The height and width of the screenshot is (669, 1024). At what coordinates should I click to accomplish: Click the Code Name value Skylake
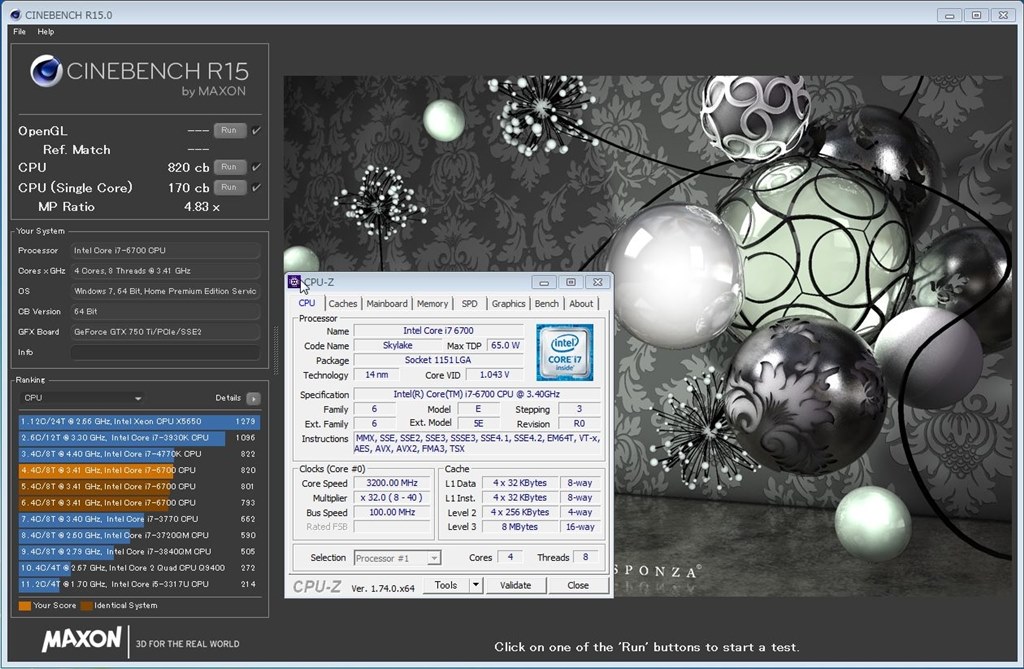[397, 346]
